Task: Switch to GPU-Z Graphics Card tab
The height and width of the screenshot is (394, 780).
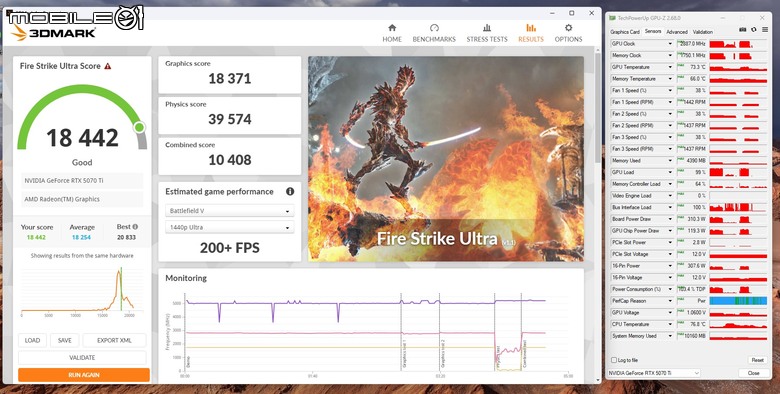Action: 625,32
